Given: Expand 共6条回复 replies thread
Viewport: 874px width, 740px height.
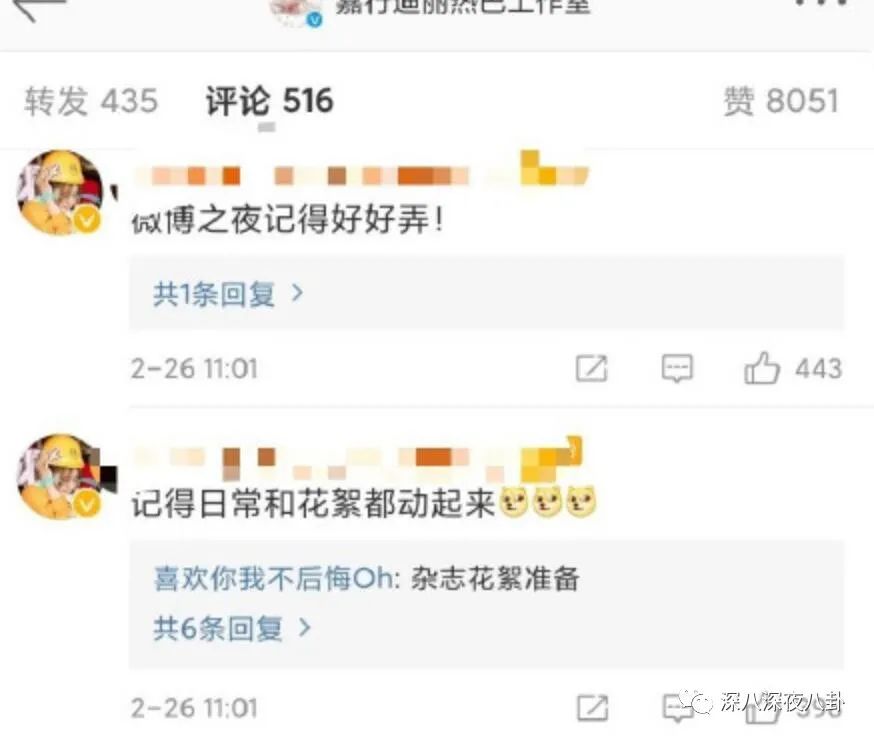Looking at the screenshot, I should [231, 629].
